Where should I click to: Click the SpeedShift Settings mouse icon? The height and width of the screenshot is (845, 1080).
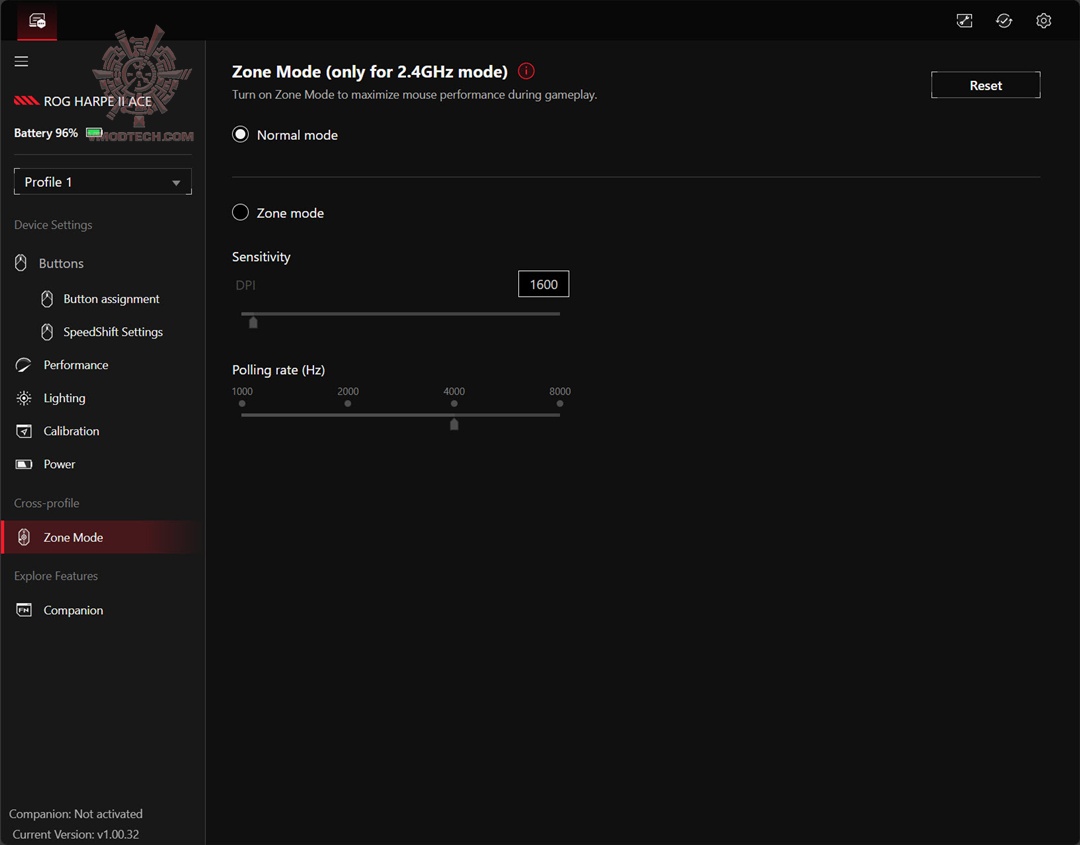tap(47, 331)
